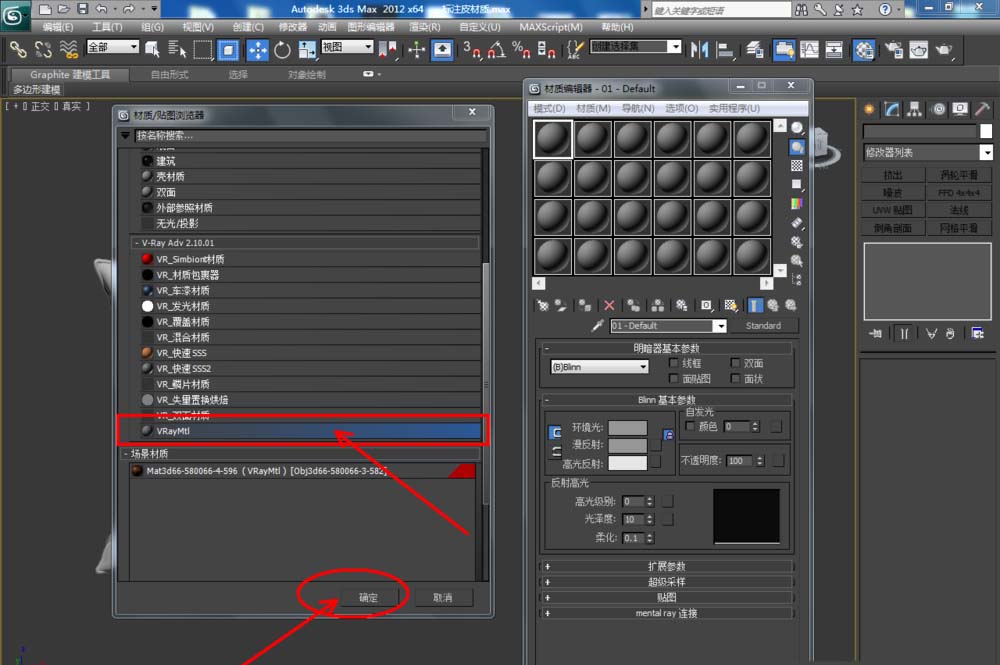Screen dimensions: 1000x665
Task: Toggle checkered background icon for sample slots
Action: (797, 166)
